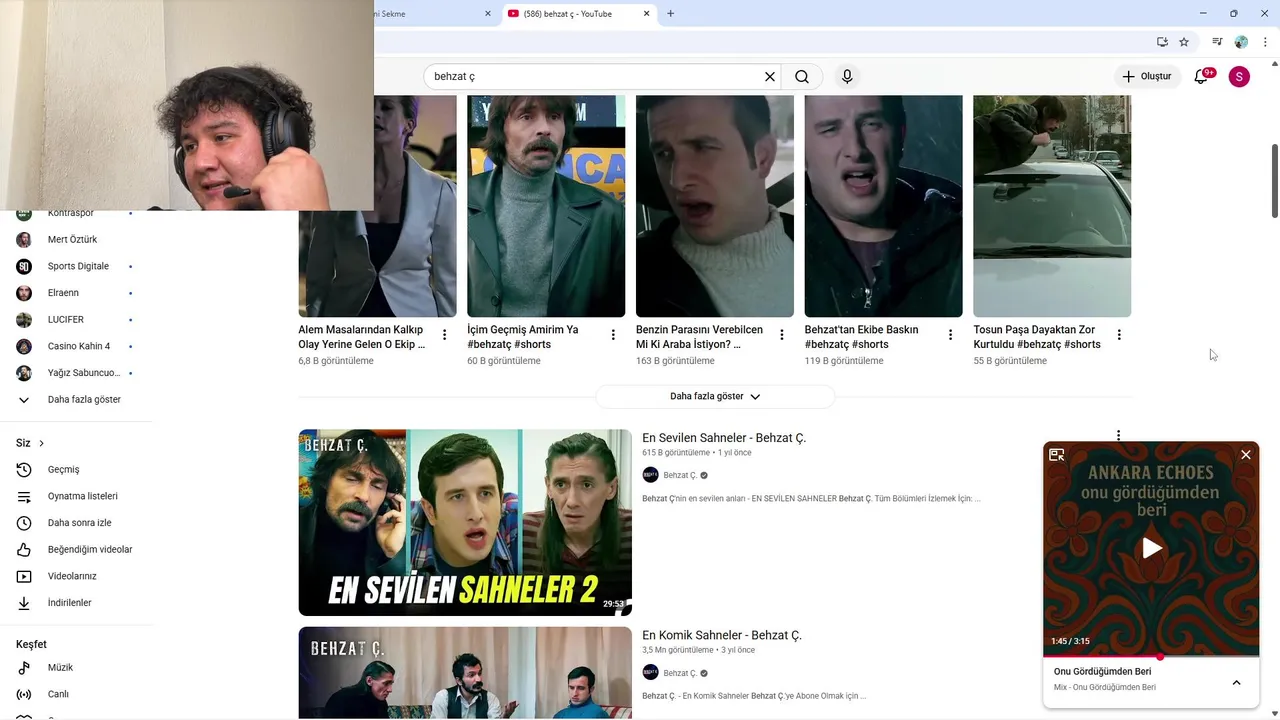The width and height of the screenshot is (1280, 720).
Task: Open the İçim Geçmiş Amirim short thumbnail
Action: [546, 206]
